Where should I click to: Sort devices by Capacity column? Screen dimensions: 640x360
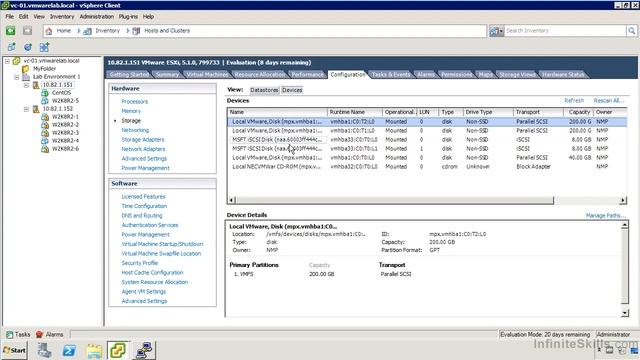(x=578, y=112)
